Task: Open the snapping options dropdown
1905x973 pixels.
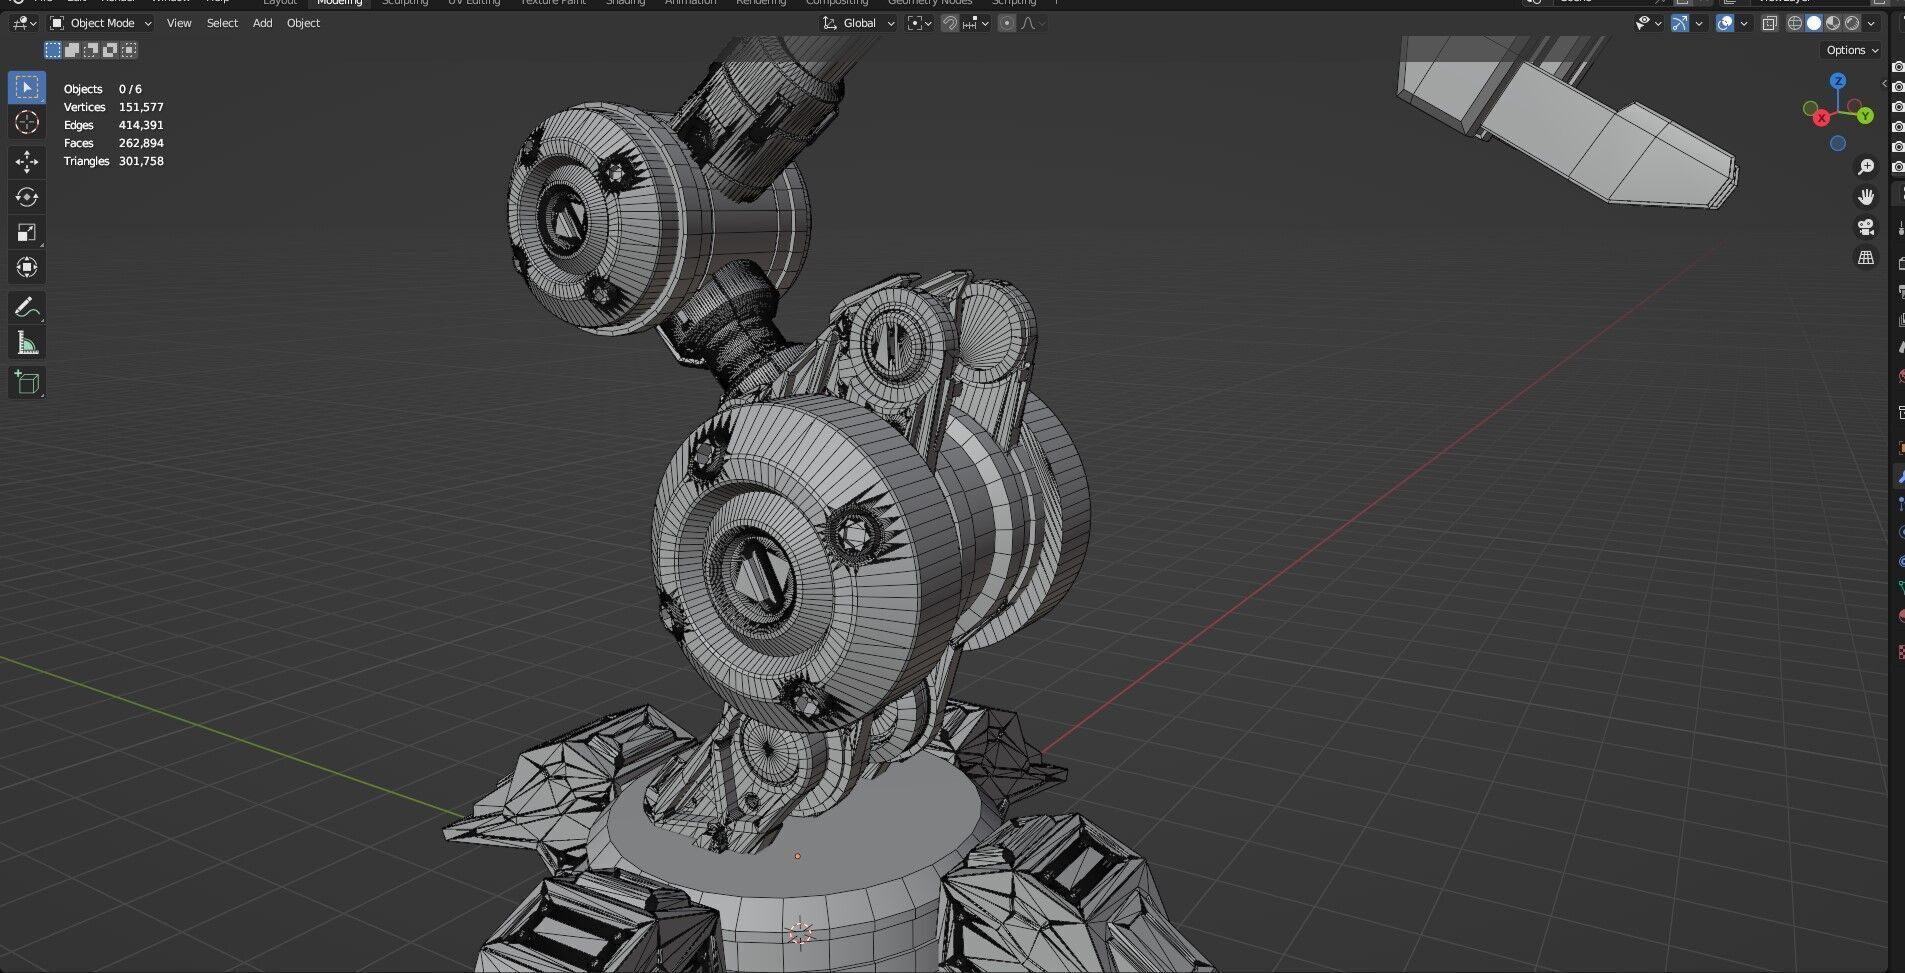Action: (976, 23)
